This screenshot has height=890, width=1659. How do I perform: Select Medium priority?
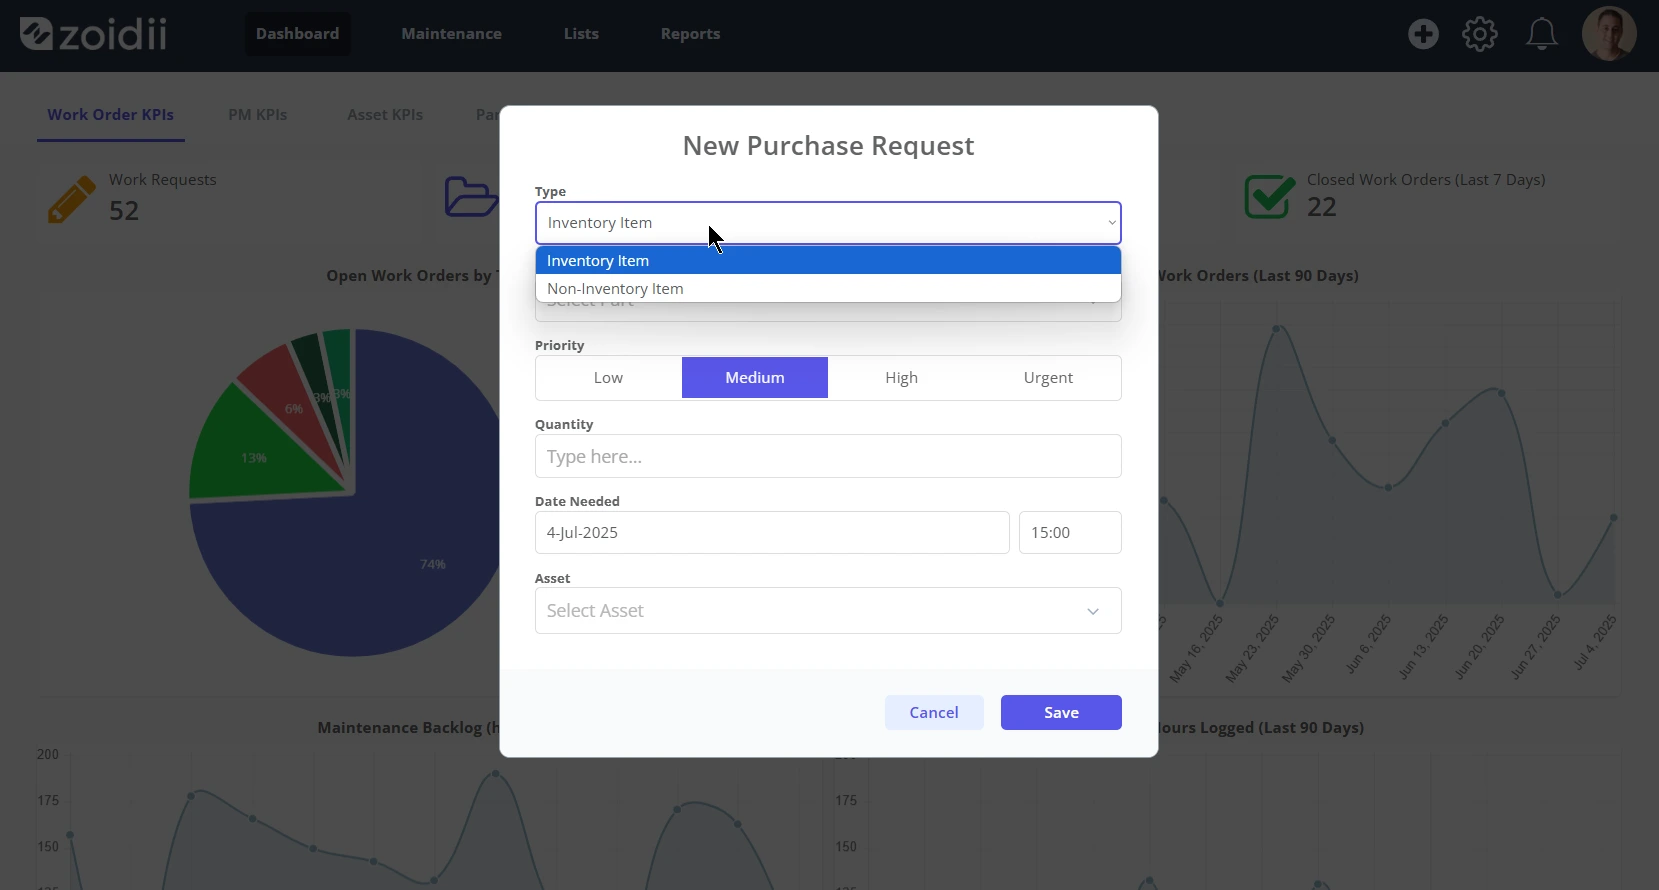pyautogui.click(x=755, y=378)
